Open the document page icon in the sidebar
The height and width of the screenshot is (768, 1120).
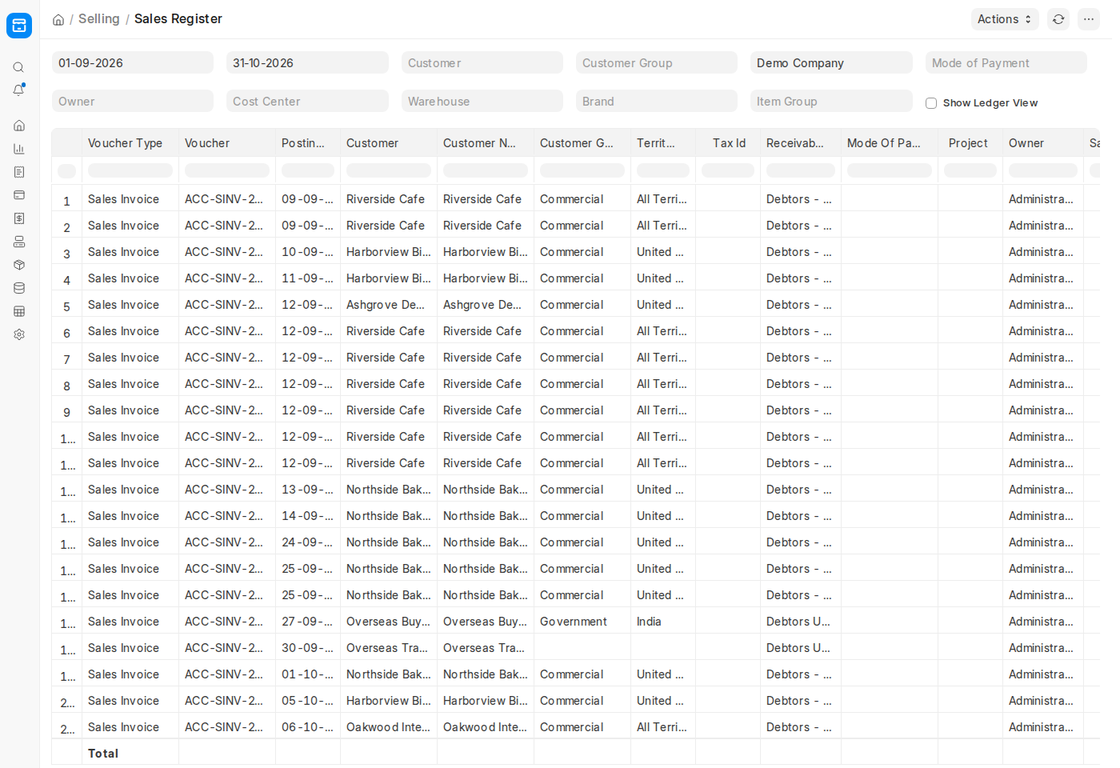coord(19,172)
